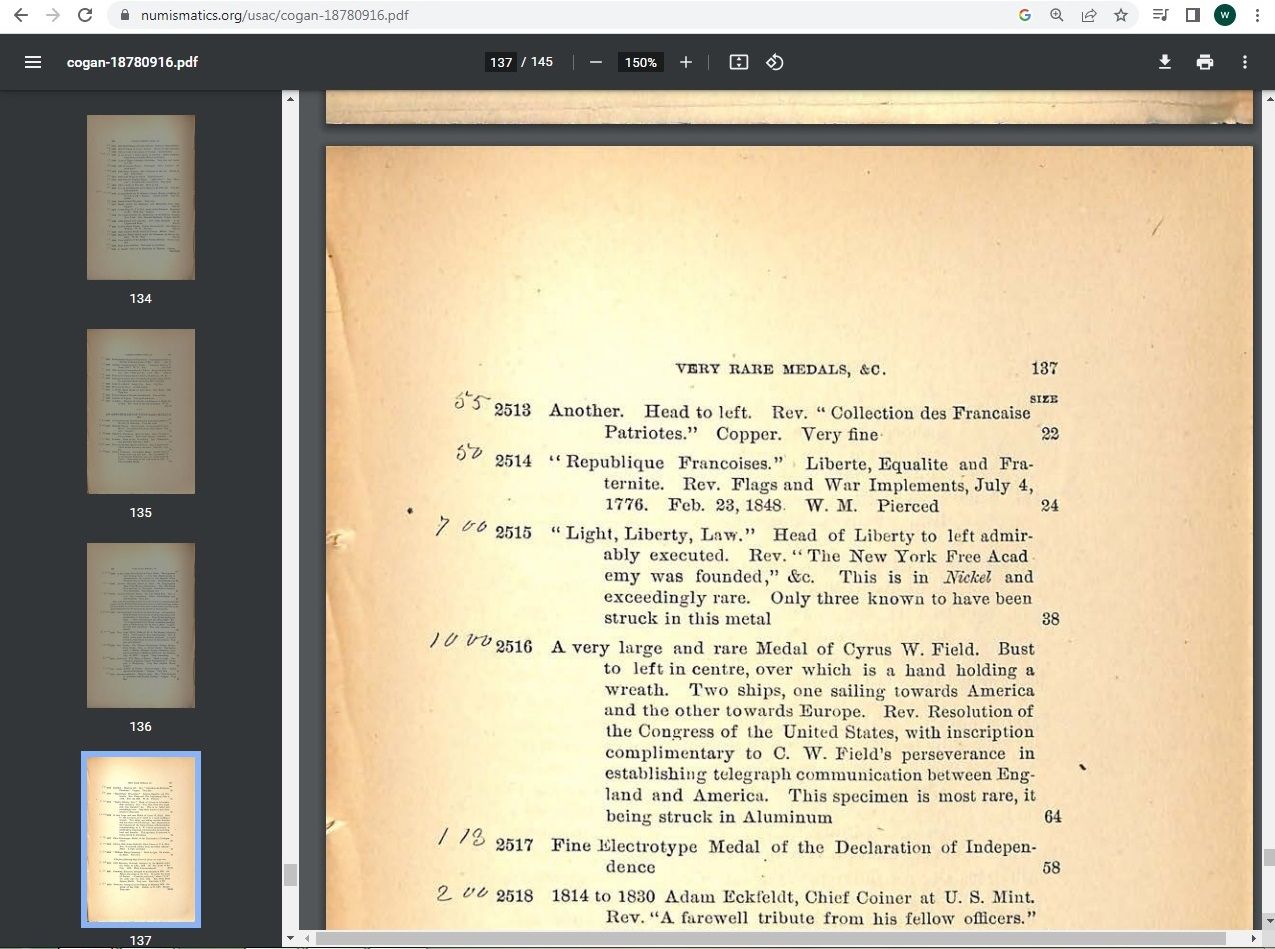This screenshot has width=1275, height=949.
Task: Click the horizontal scrollbar of the document
Action: coord(772,939)
